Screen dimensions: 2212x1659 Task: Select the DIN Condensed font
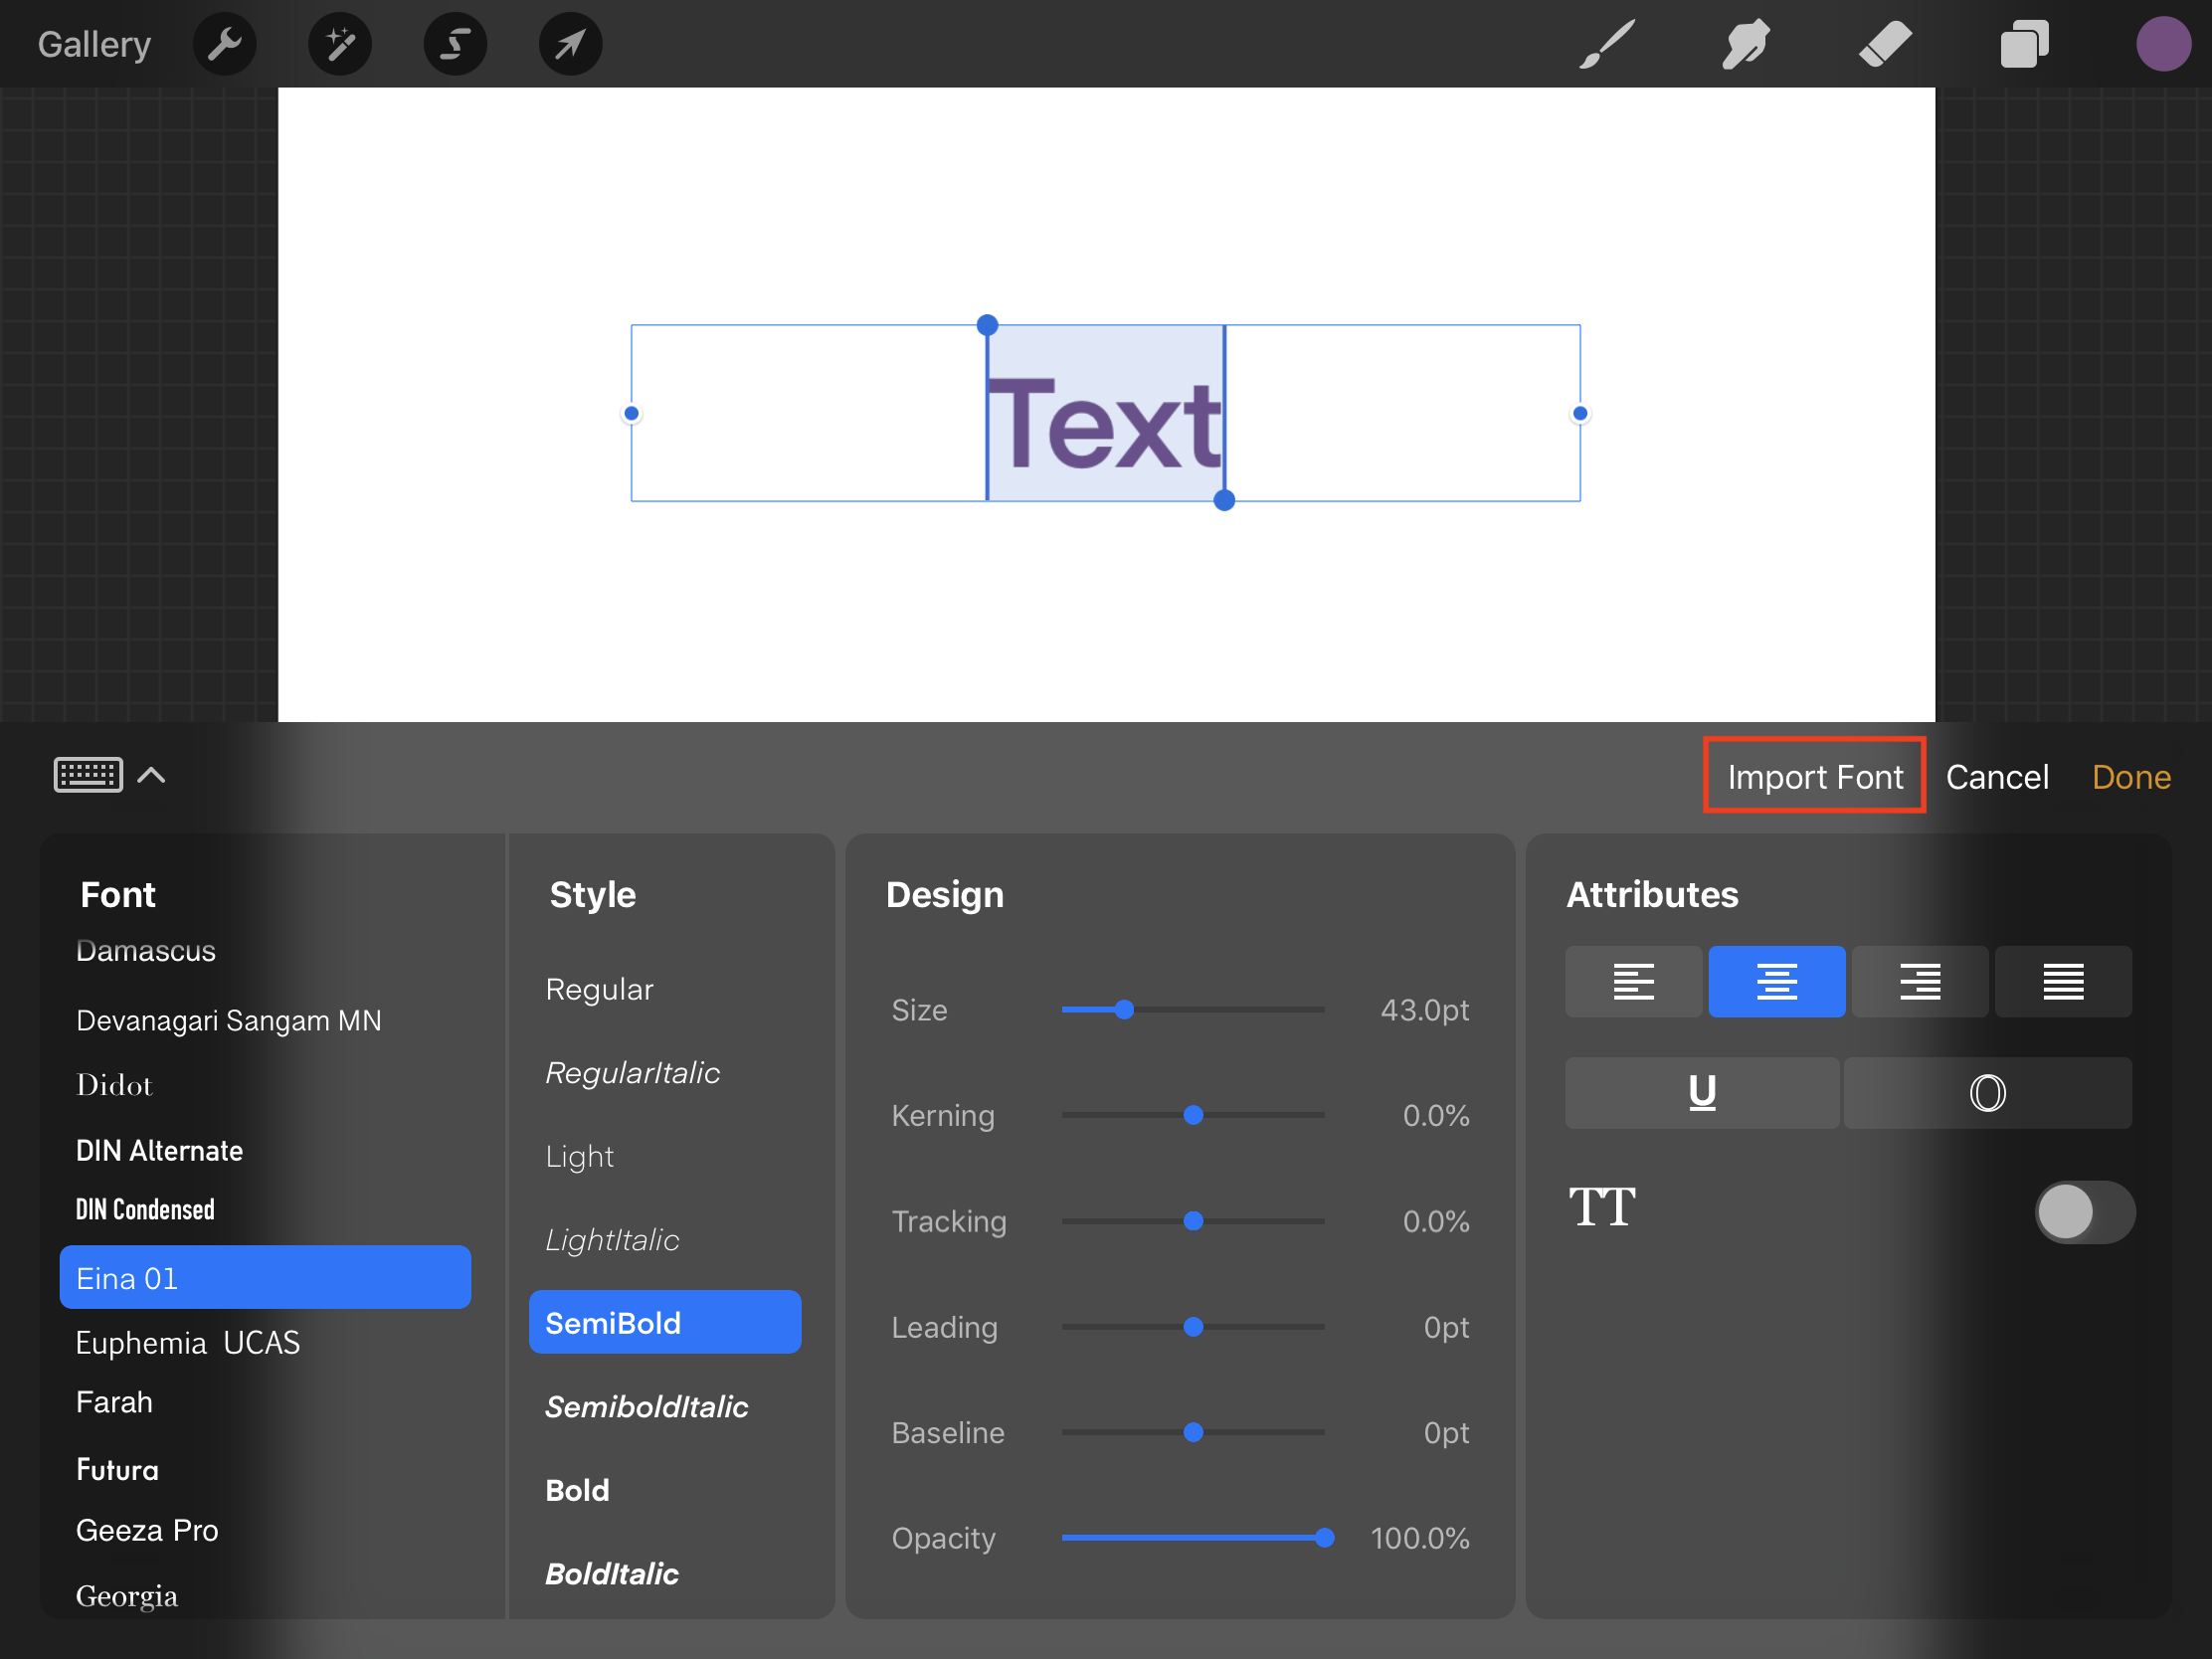(x=145, y=1210)
